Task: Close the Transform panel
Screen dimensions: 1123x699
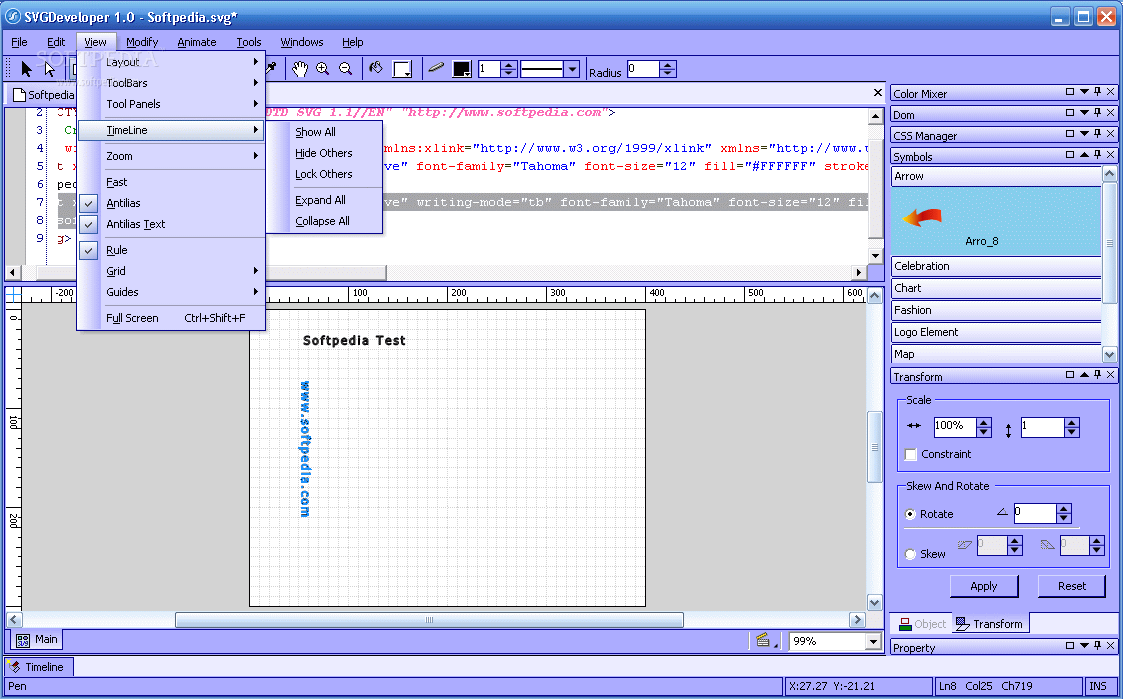Action: [1111, 375]
